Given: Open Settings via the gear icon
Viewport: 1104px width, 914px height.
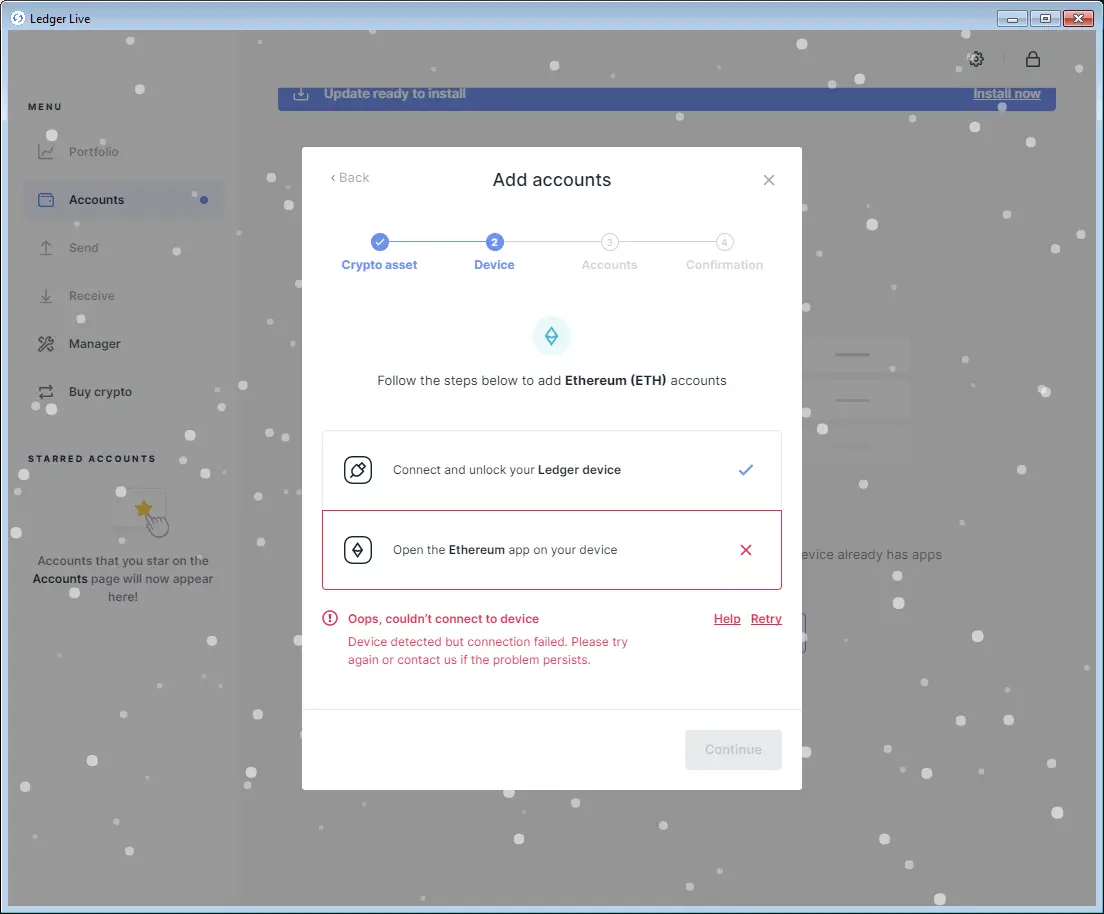Looking at the screenshot, I should coord(976,59).
